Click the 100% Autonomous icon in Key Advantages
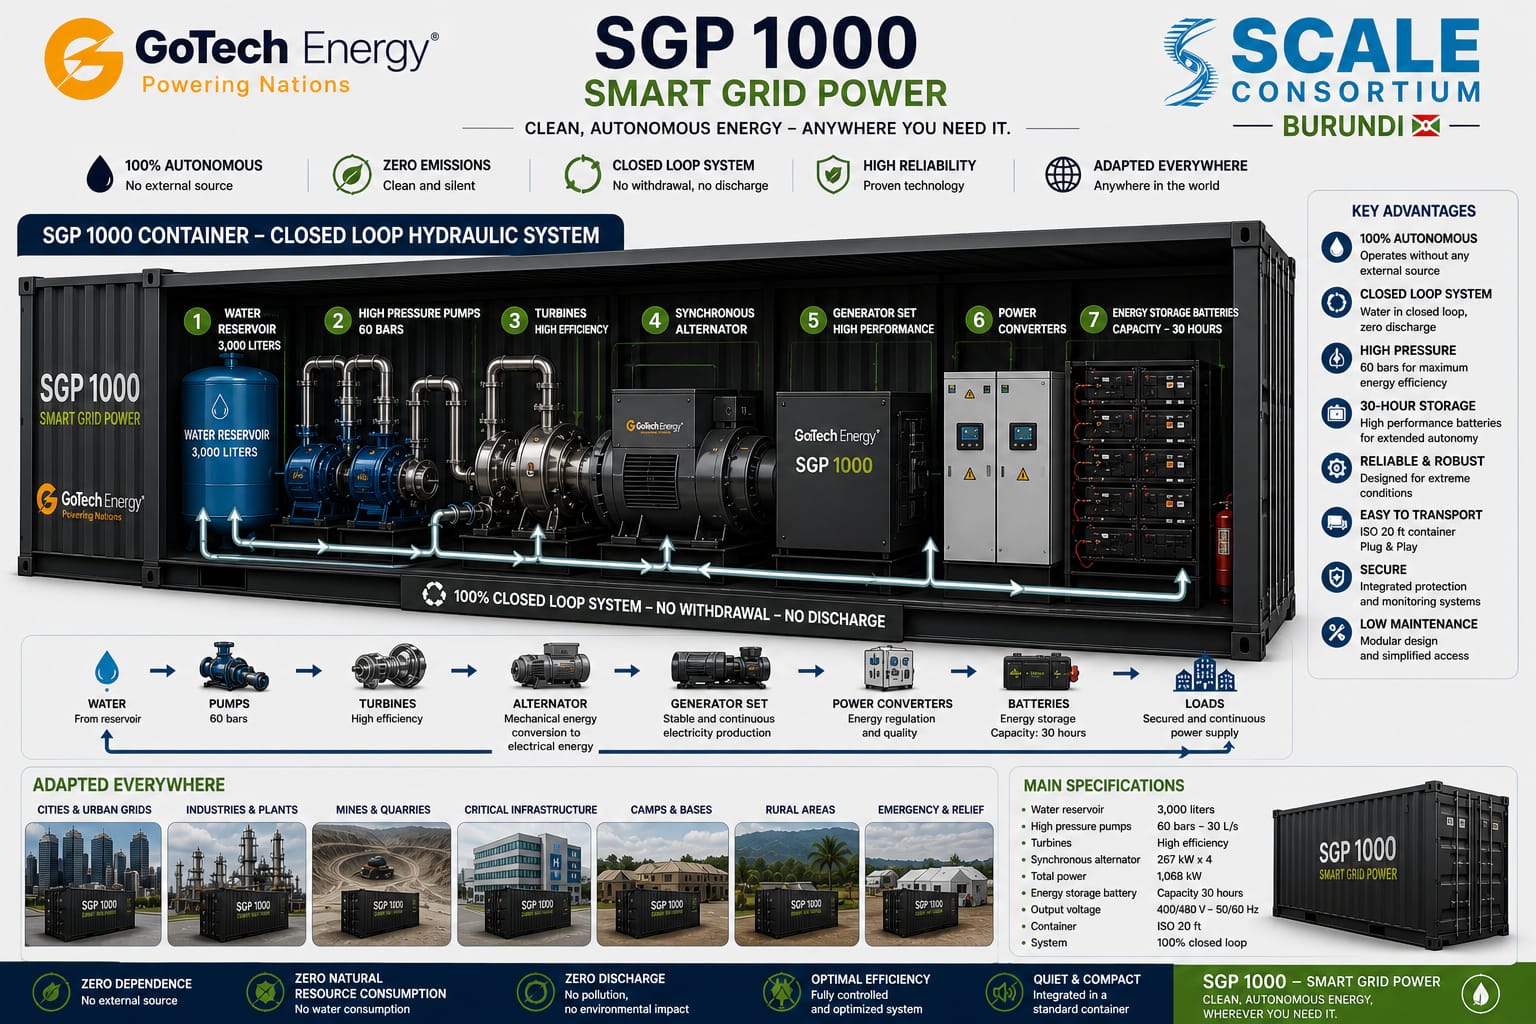The height and width of the screenshot is (1024, 1536). click(1336, 247)
